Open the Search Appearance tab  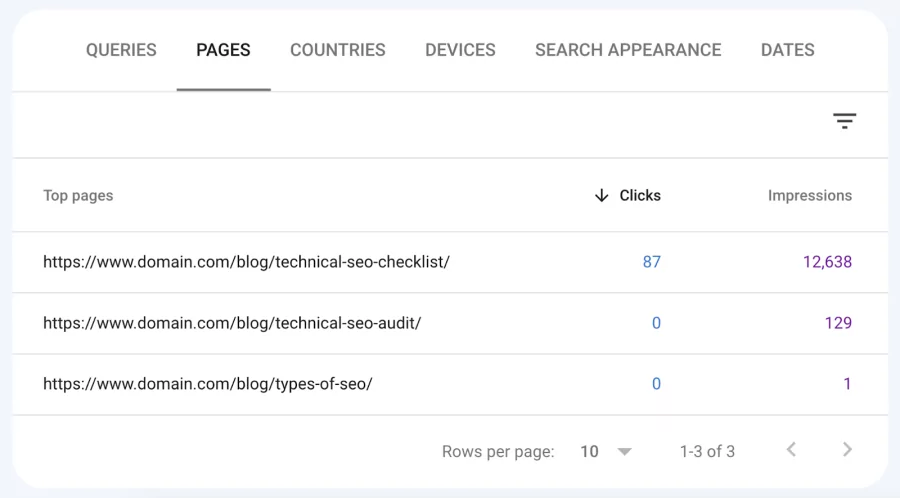627,50
